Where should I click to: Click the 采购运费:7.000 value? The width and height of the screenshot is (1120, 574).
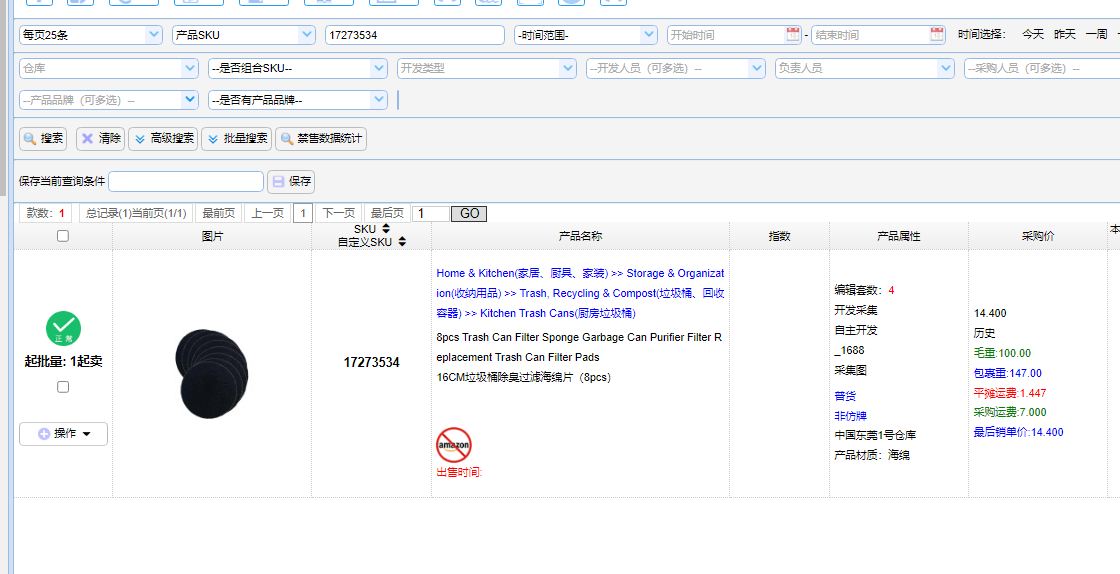[x=1010, y=412]
